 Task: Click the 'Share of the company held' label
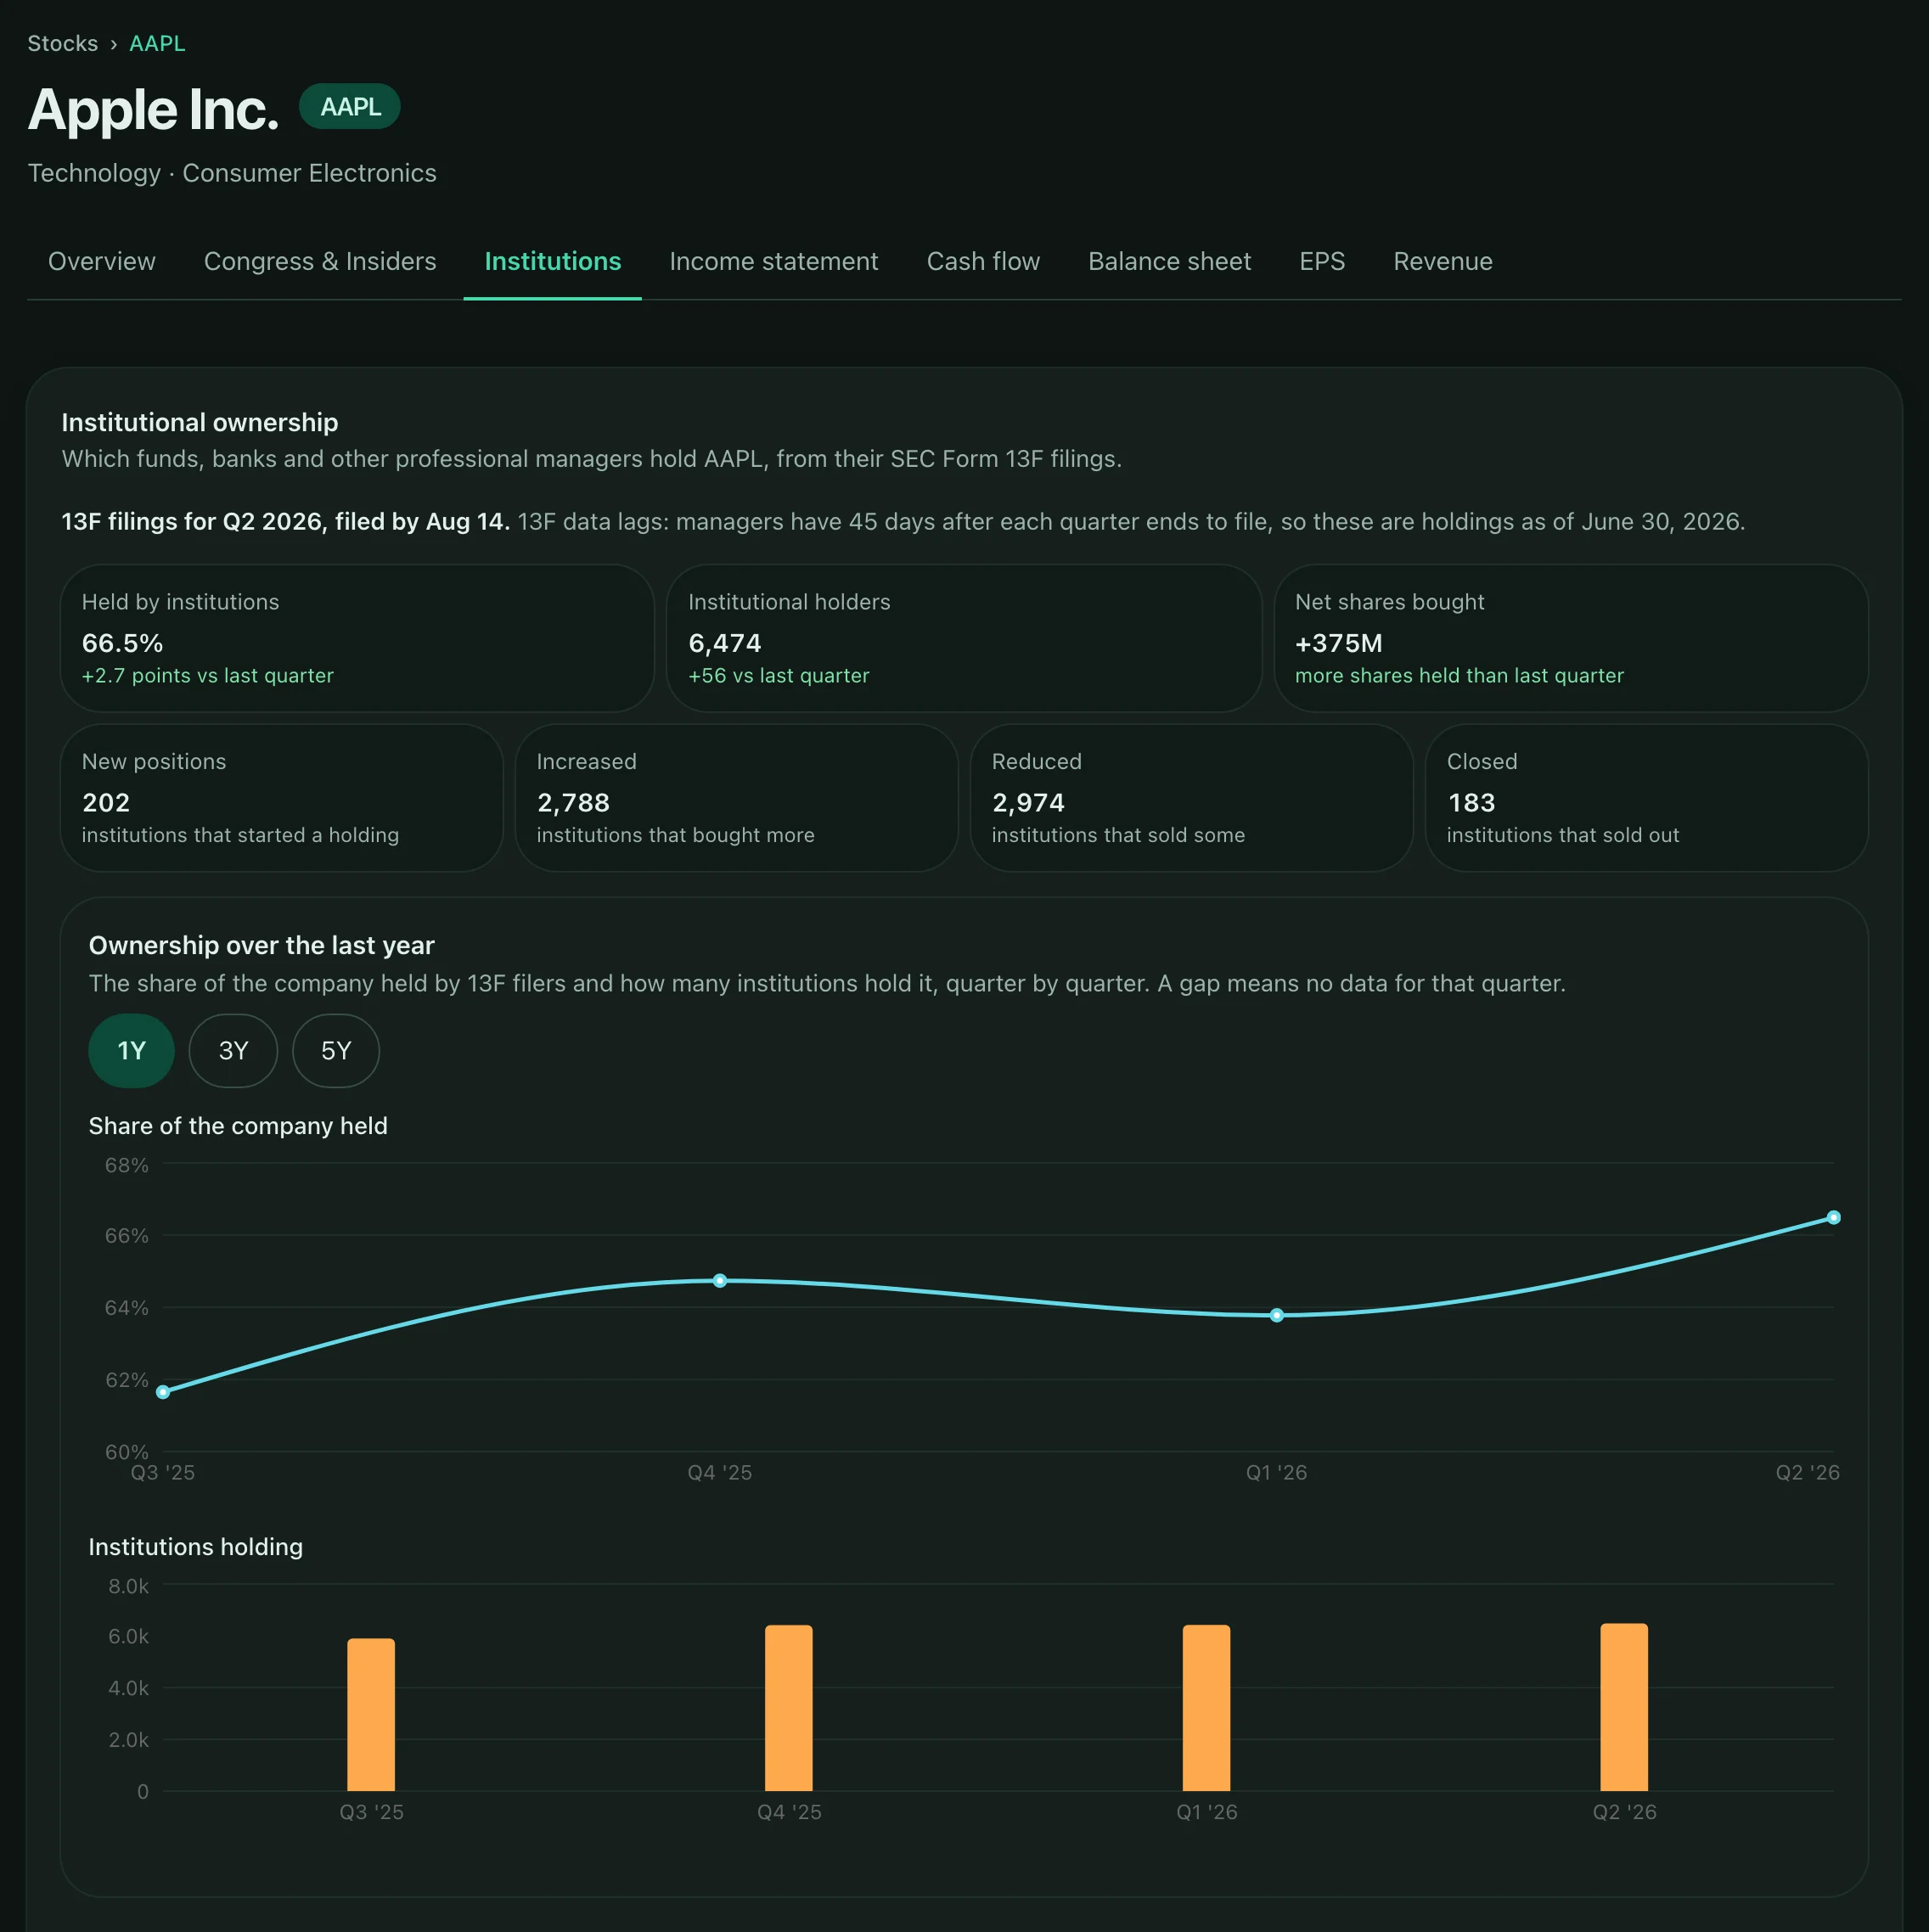pyautogui.click(x=238, y=1125)
